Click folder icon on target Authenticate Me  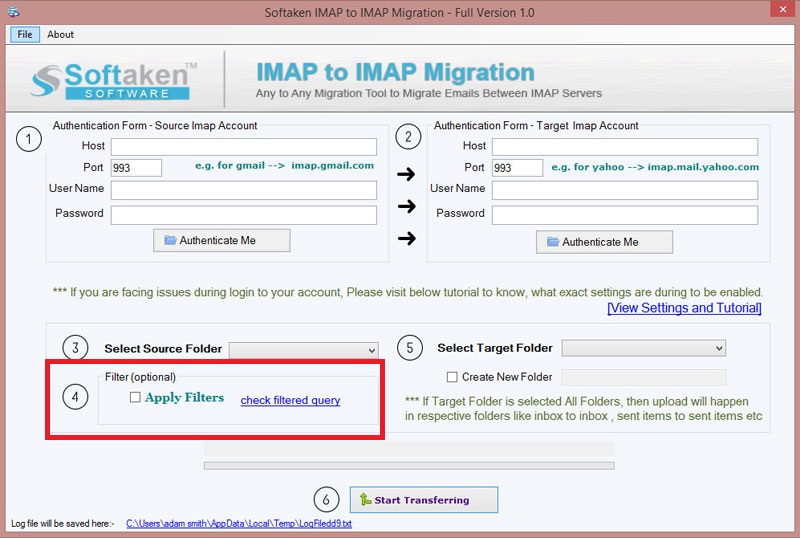point(553,241)
